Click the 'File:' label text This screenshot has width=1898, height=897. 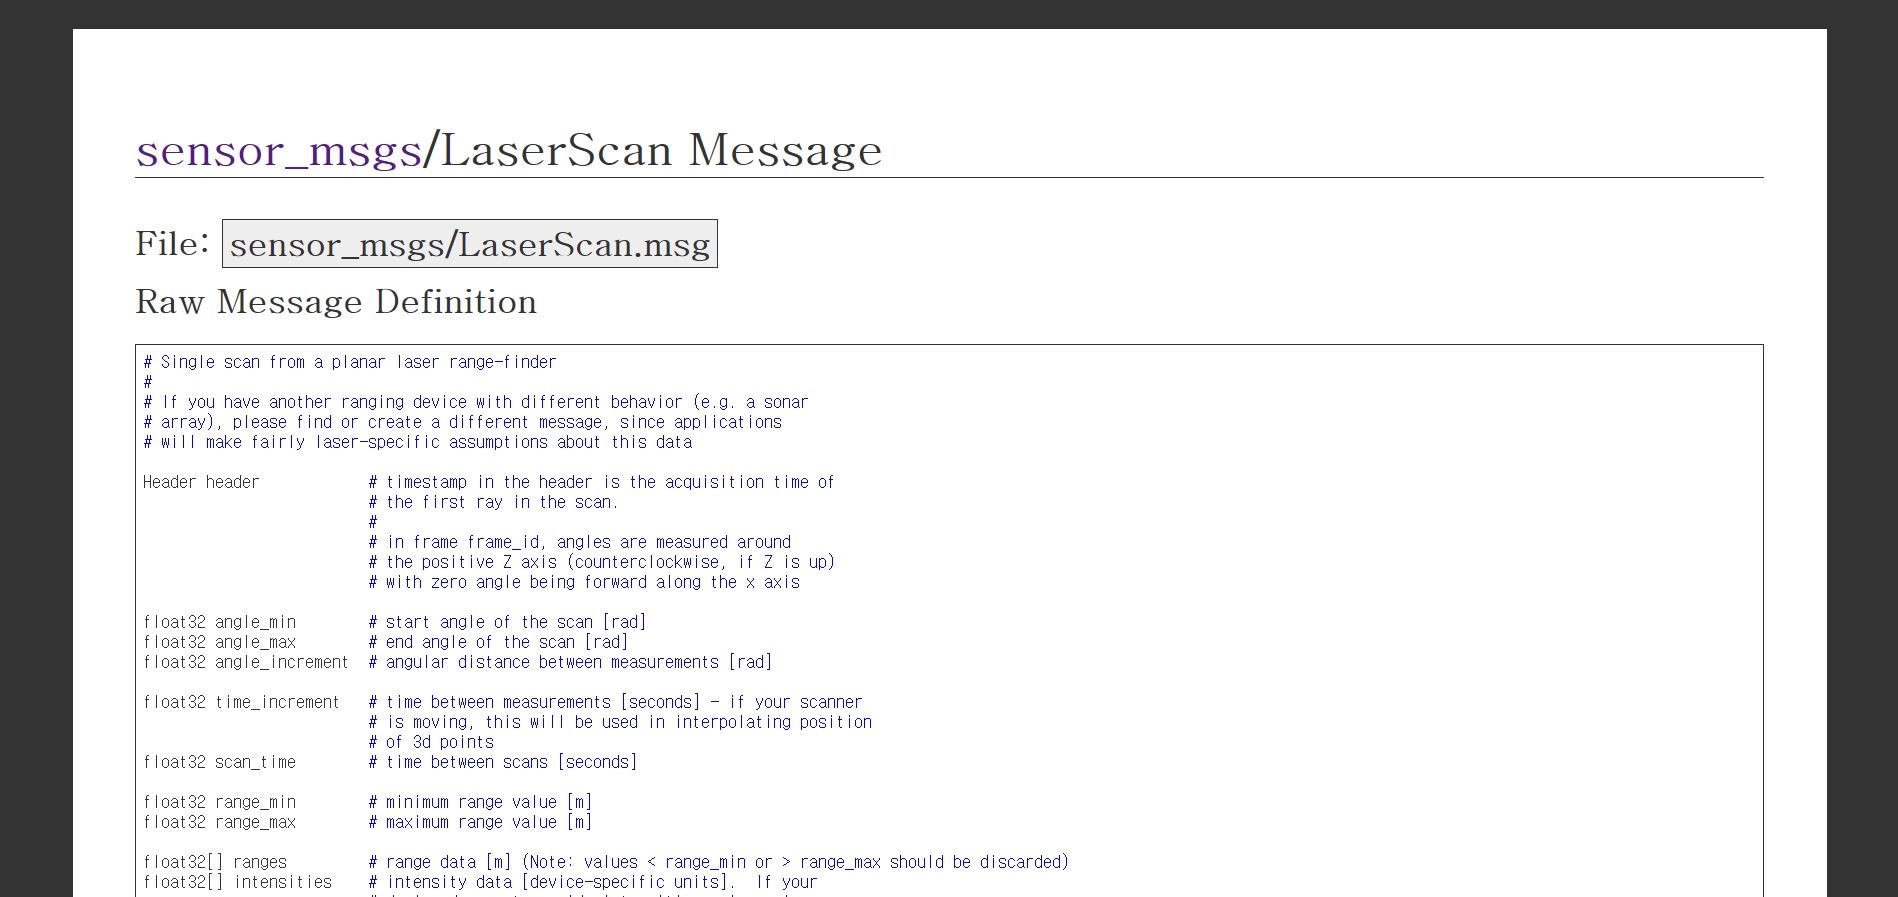coord(173,244)
